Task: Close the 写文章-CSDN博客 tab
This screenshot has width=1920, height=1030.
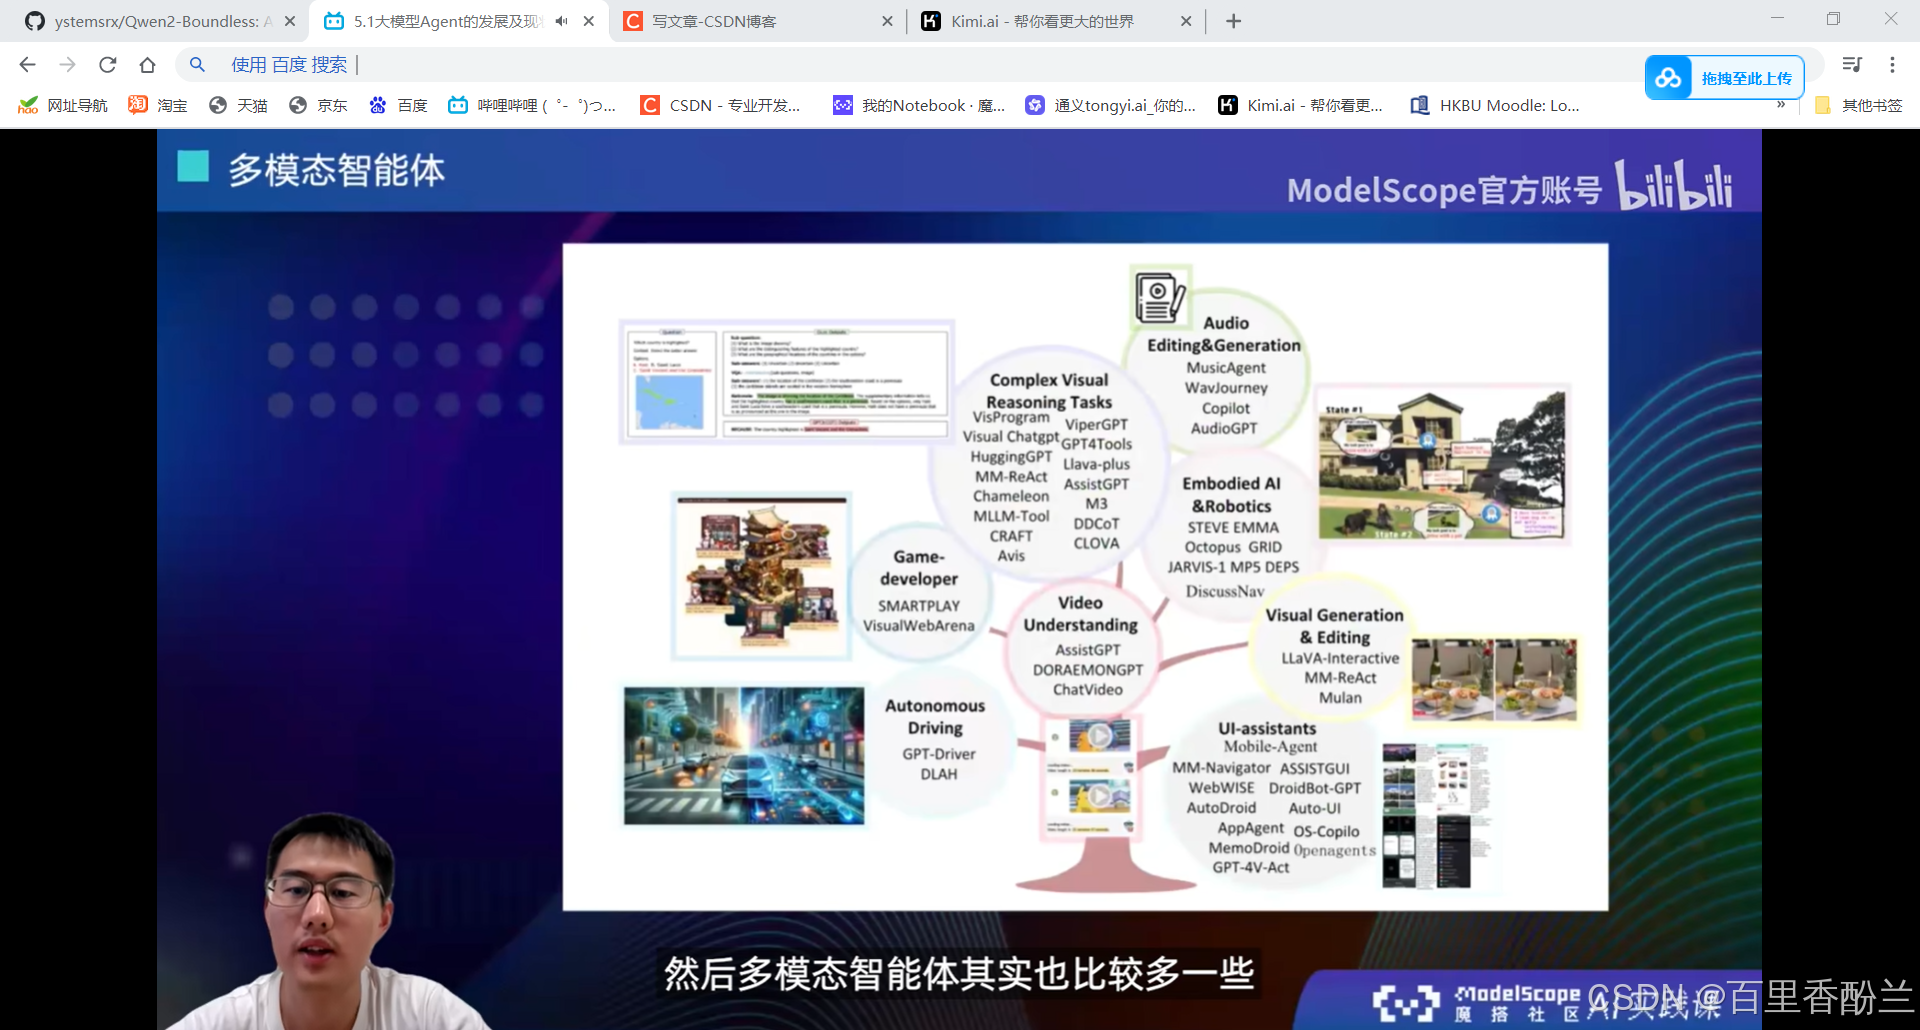Action: click(887, 21)
